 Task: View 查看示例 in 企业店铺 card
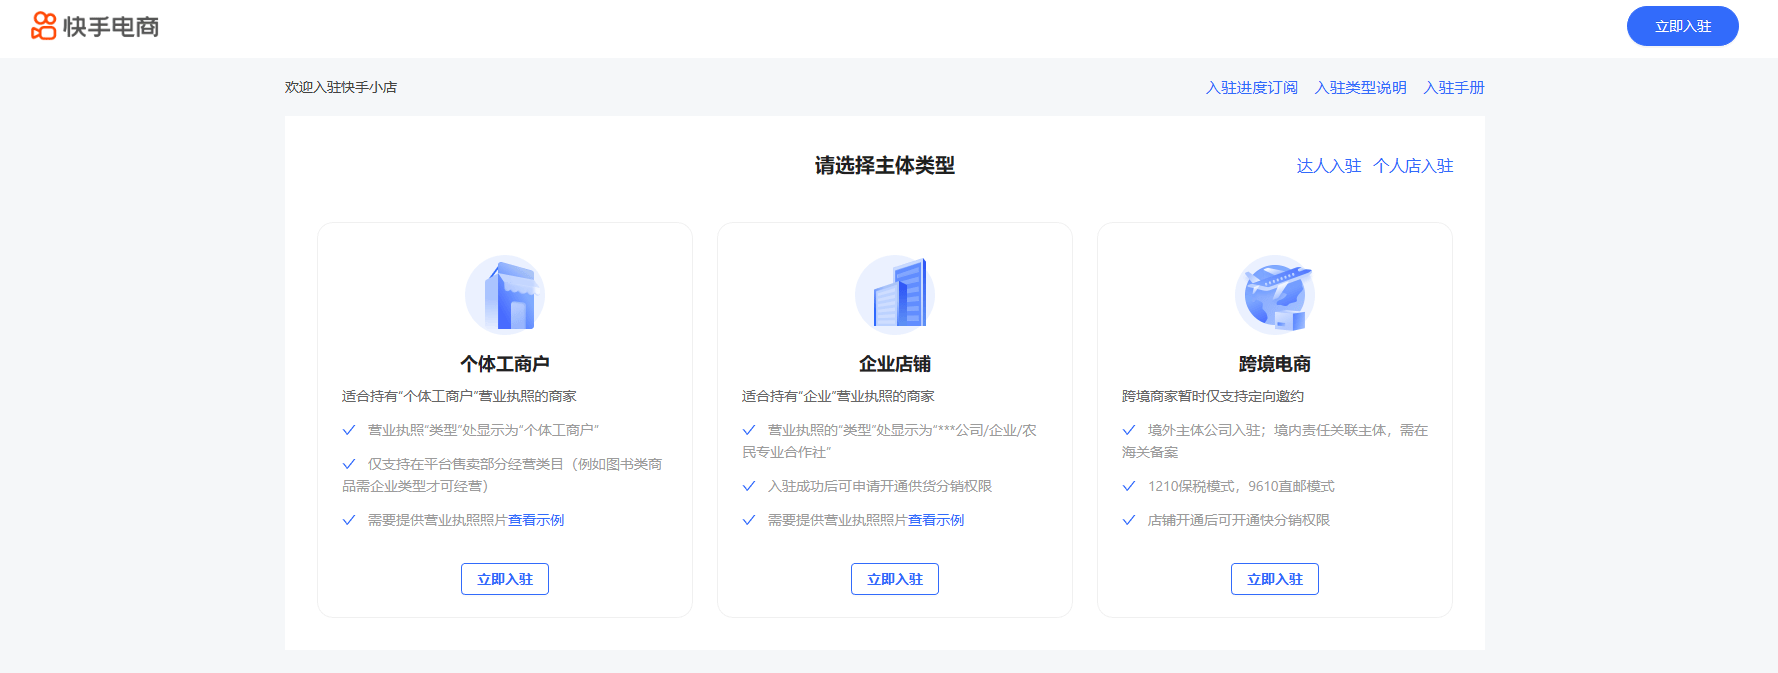point(936,520)
